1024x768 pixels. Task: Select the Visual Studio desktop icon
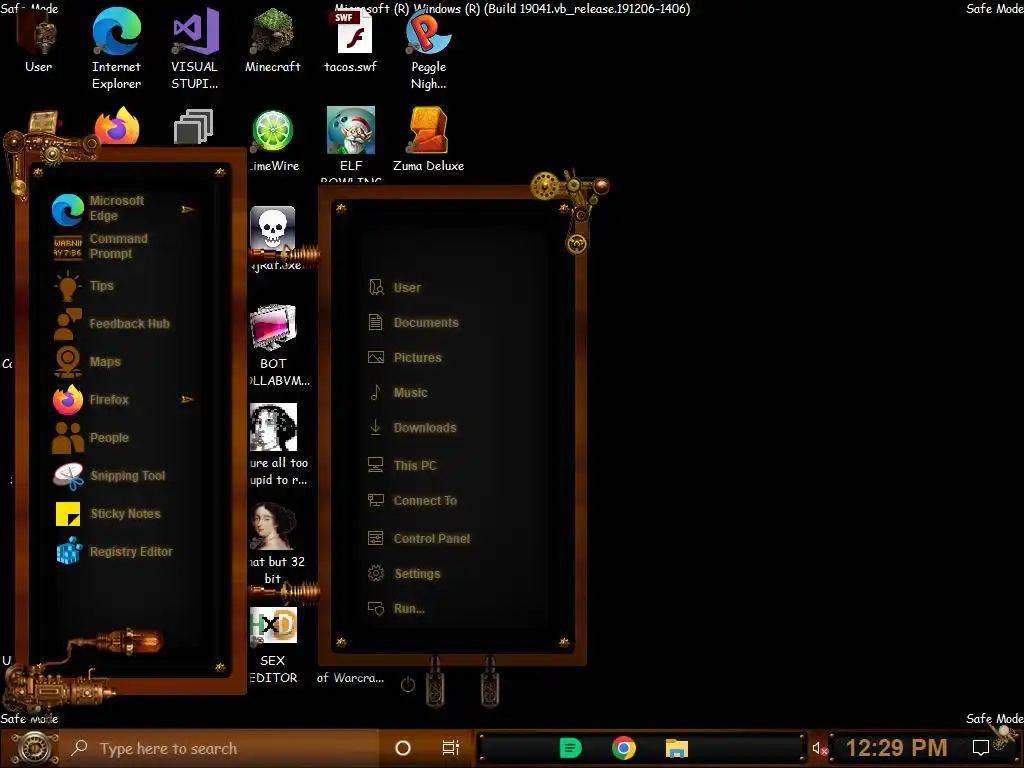[x=194, y=48]
